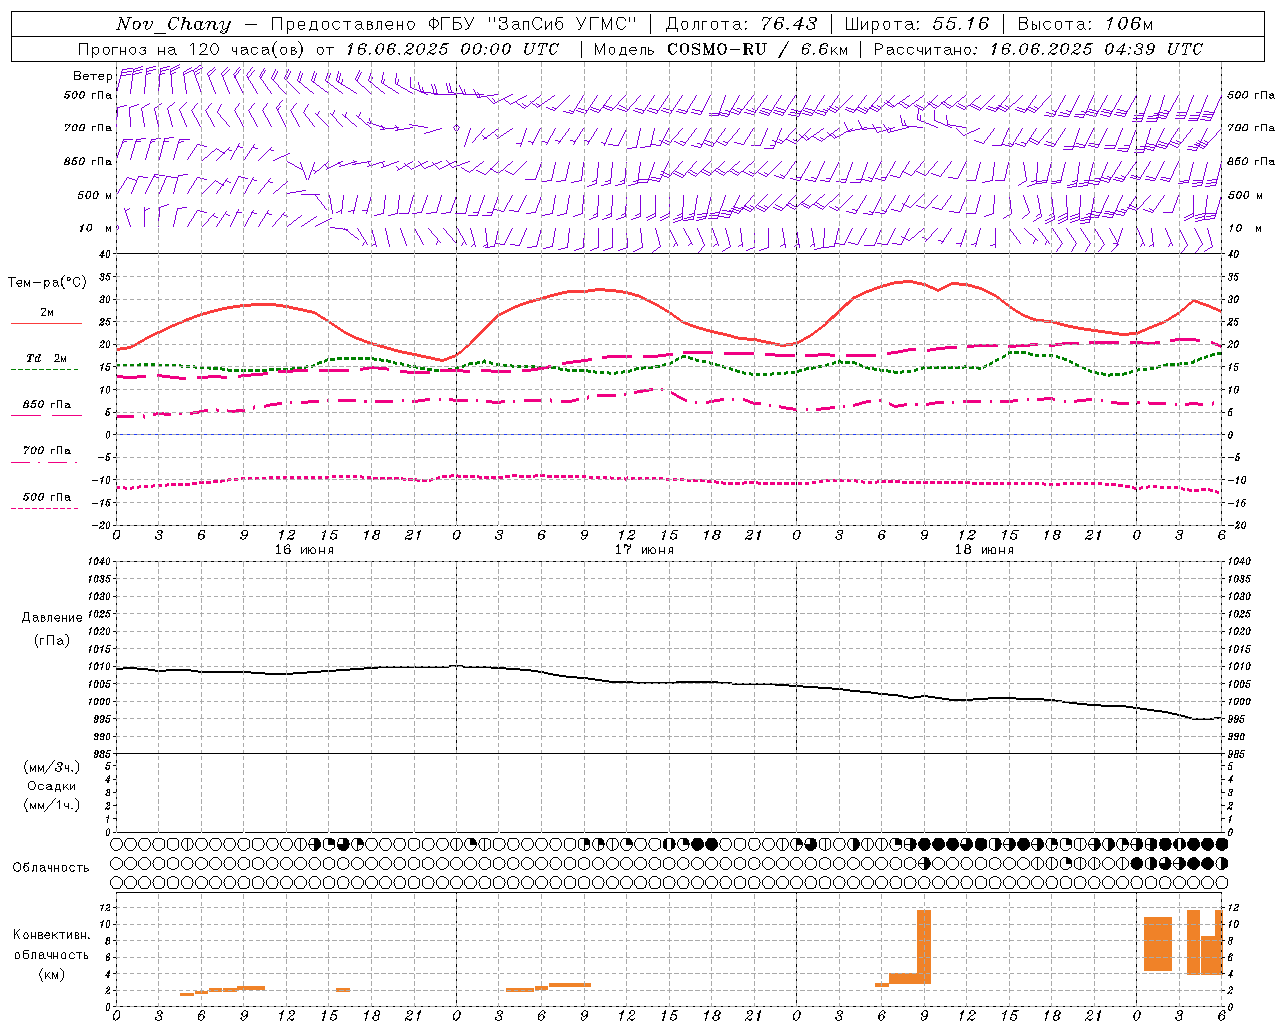The image size is (1280, 1024).
Task: Click the 17 июня date label
Action: [x=644, y=550]
